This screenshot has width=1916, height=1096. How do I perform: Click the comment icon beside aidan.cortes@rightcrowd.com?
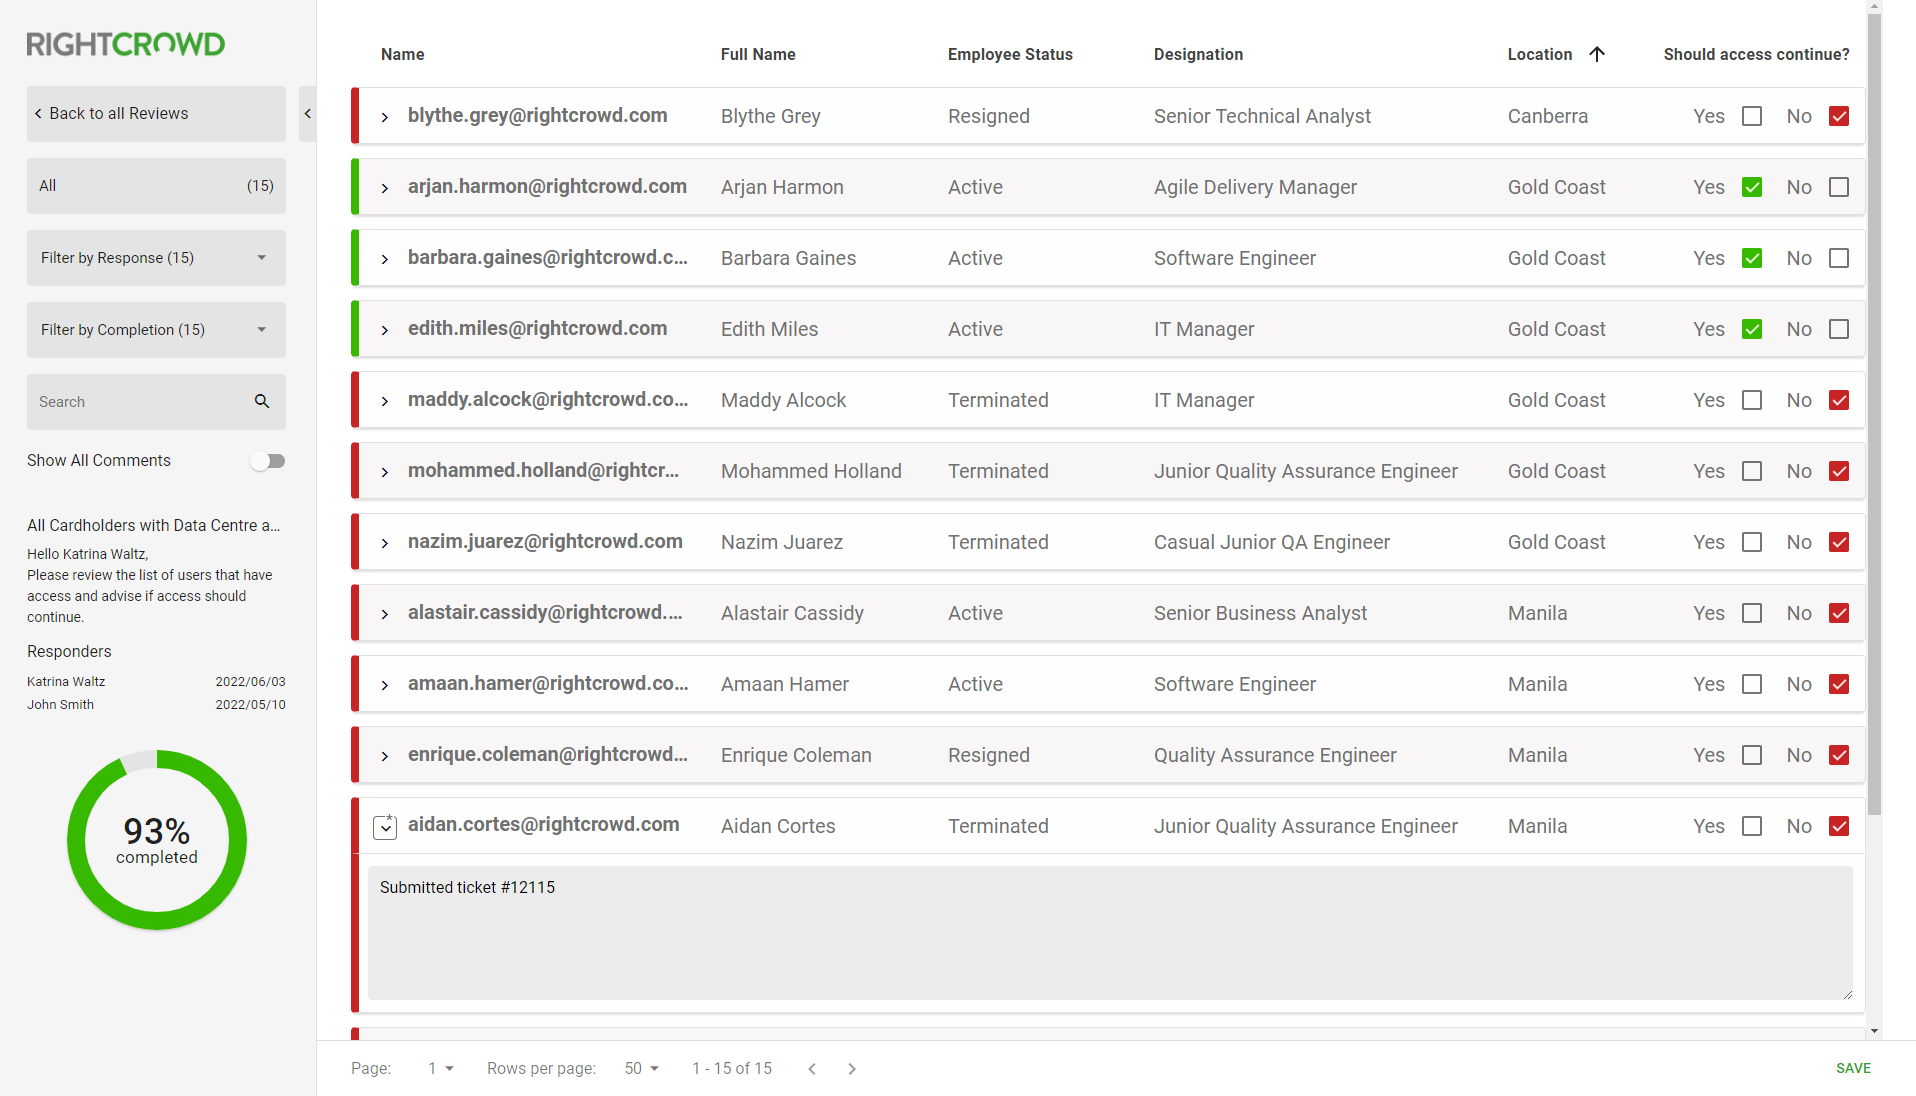[384, 826]
